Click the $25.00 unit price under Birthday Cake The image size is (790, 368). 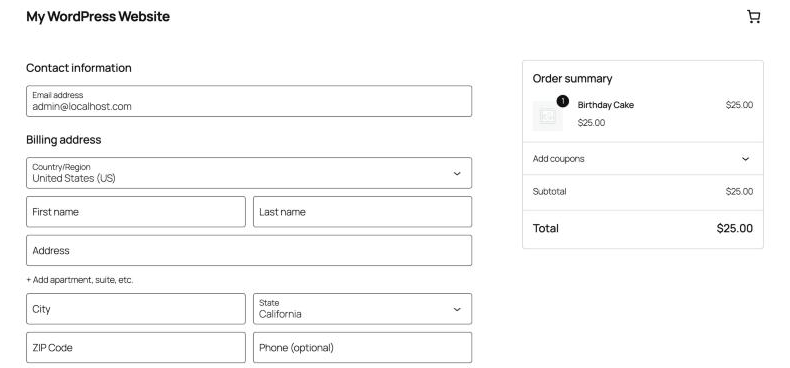coord(591,122)
